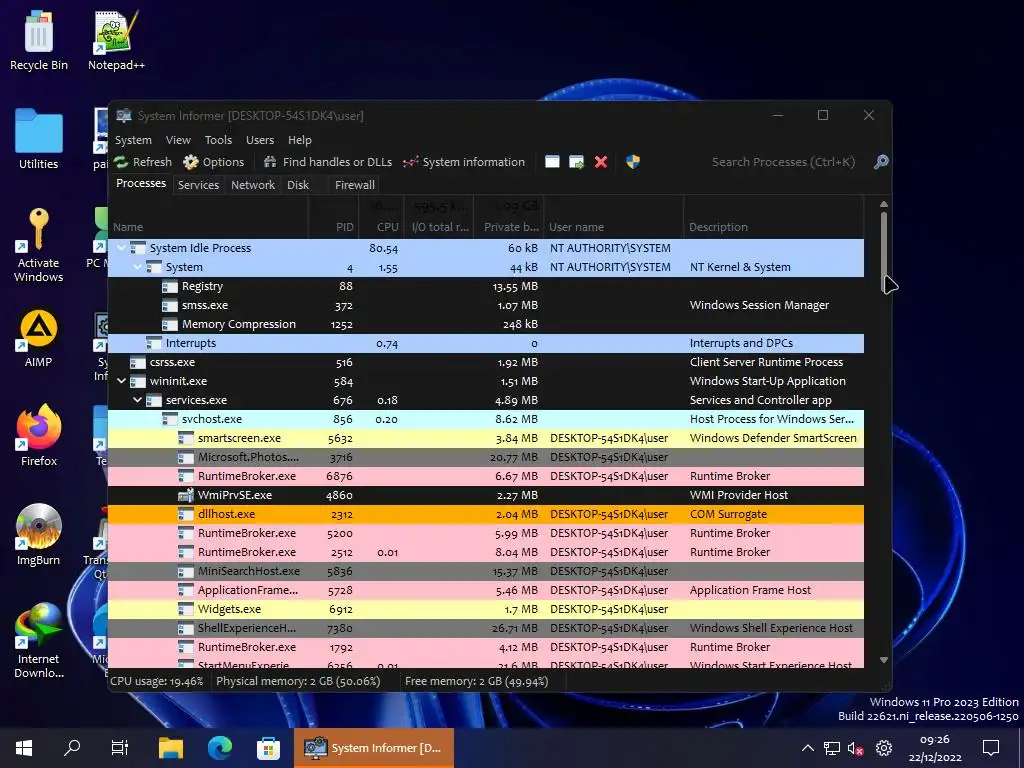Open the Notepad++ desktop shortcut

pos(116,40)
